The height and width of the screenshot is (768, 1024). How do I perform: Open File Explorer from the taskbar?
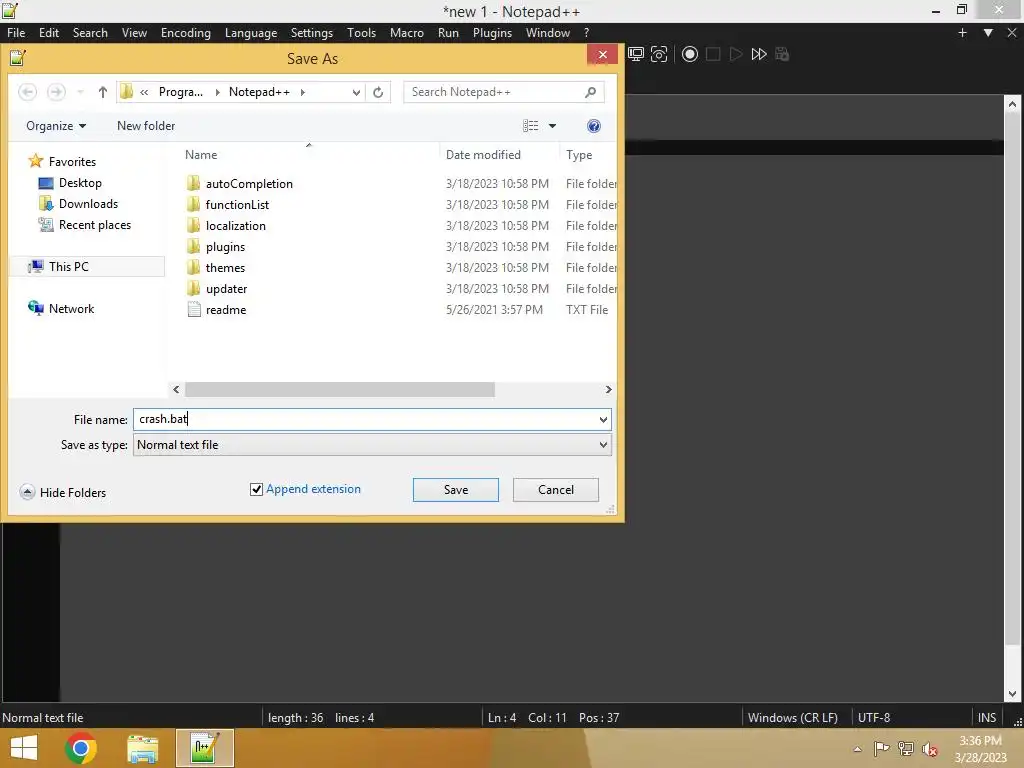click(142, 748)
